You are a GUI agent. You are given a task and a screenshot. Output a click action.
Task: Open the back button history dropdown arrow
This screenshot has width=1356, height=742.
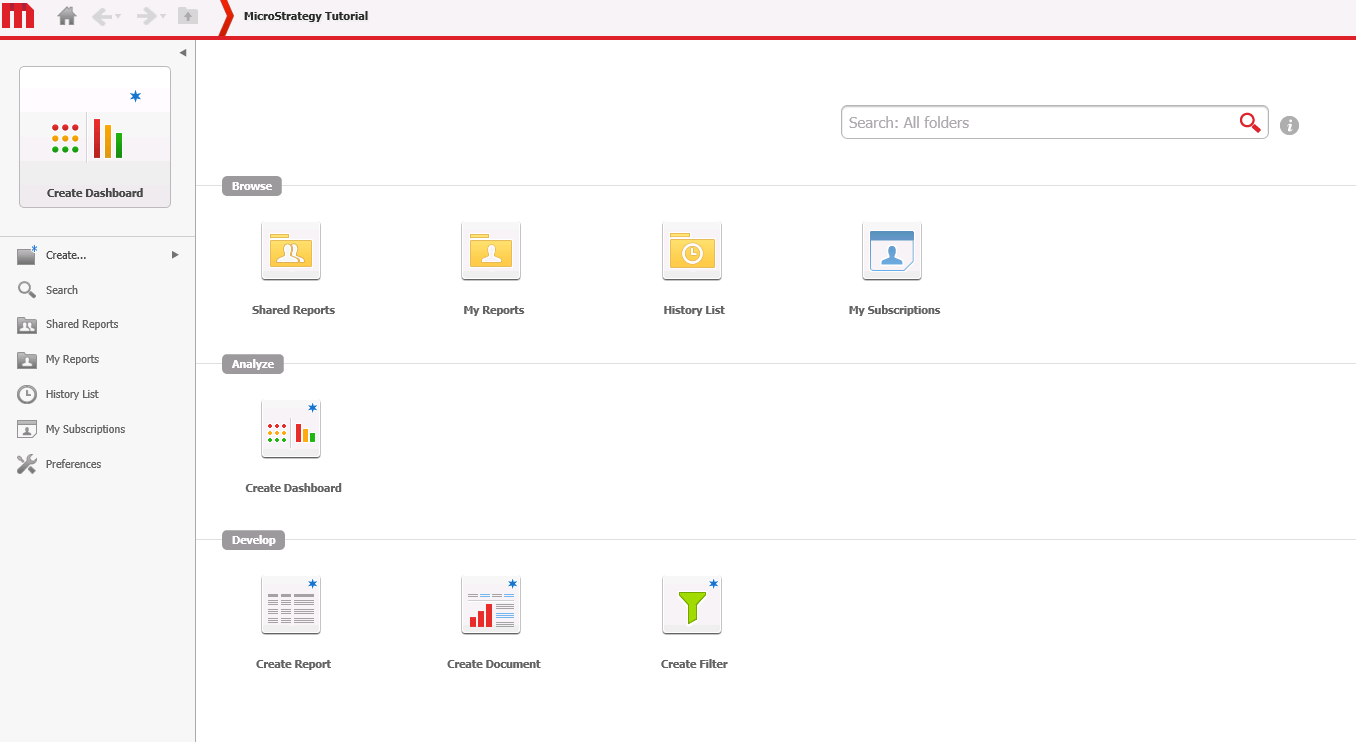coord(118,17)
